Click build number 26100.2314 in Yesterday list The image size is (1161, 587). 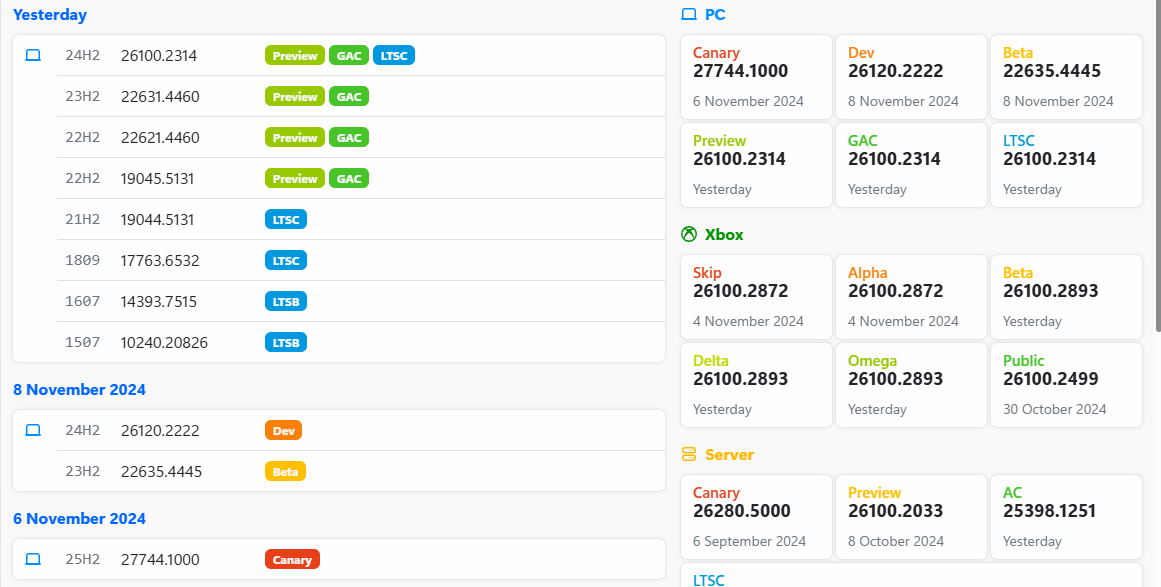(x=159, y=56)
